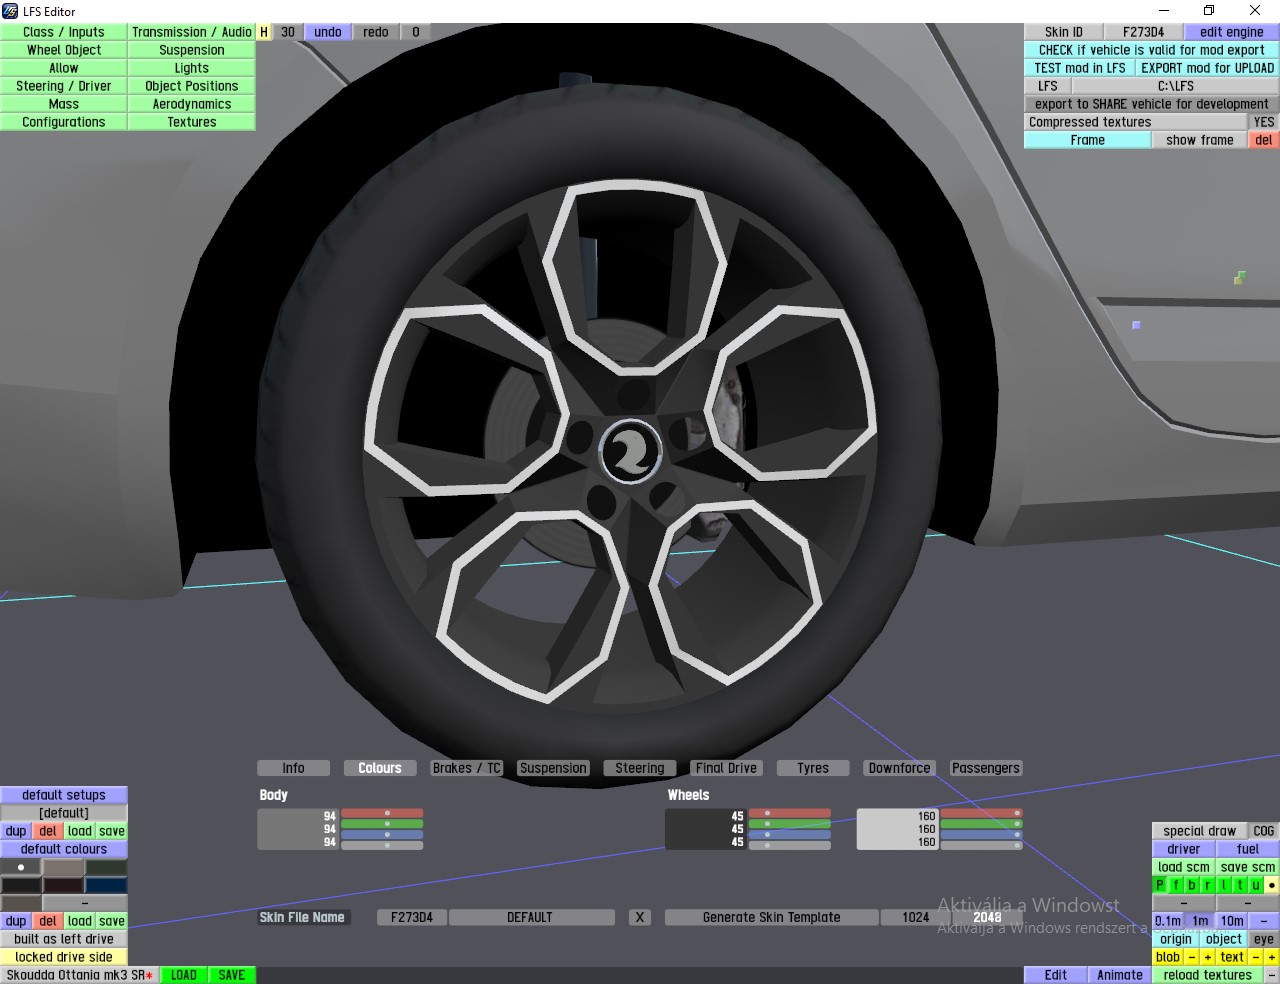
Task: Click edit engine button
Action: click(x=1232, y=32)
